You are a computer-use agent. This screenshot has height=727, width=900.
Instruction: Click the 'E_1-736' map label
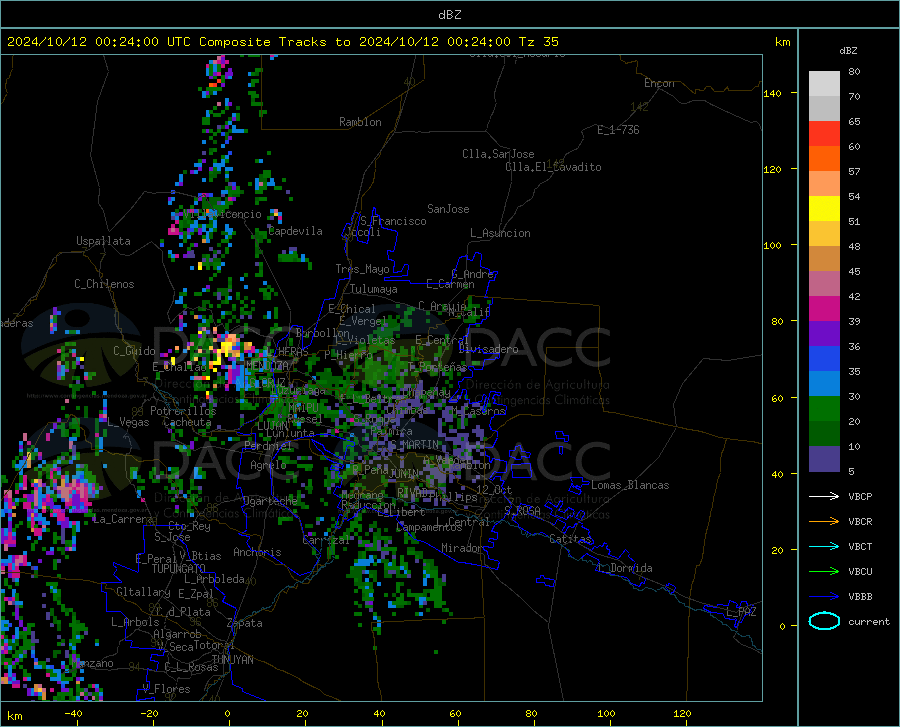pos(618,130)
